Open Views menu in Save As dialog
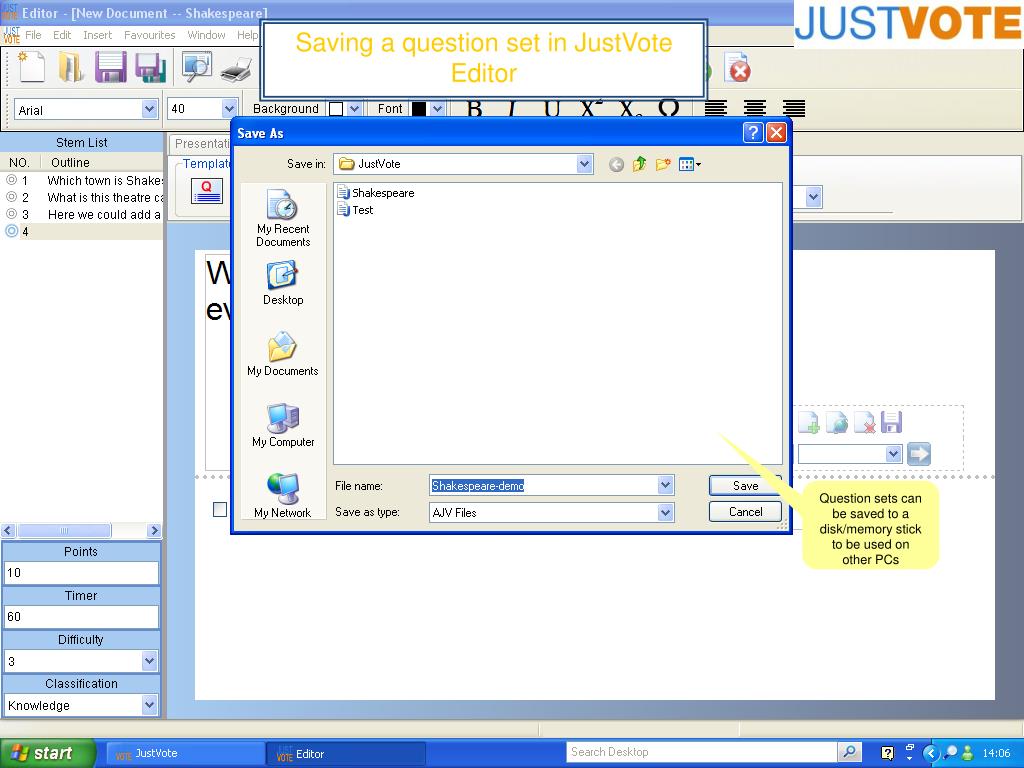Viewport: 1024px width, 768px height. [x=689, y=164]
